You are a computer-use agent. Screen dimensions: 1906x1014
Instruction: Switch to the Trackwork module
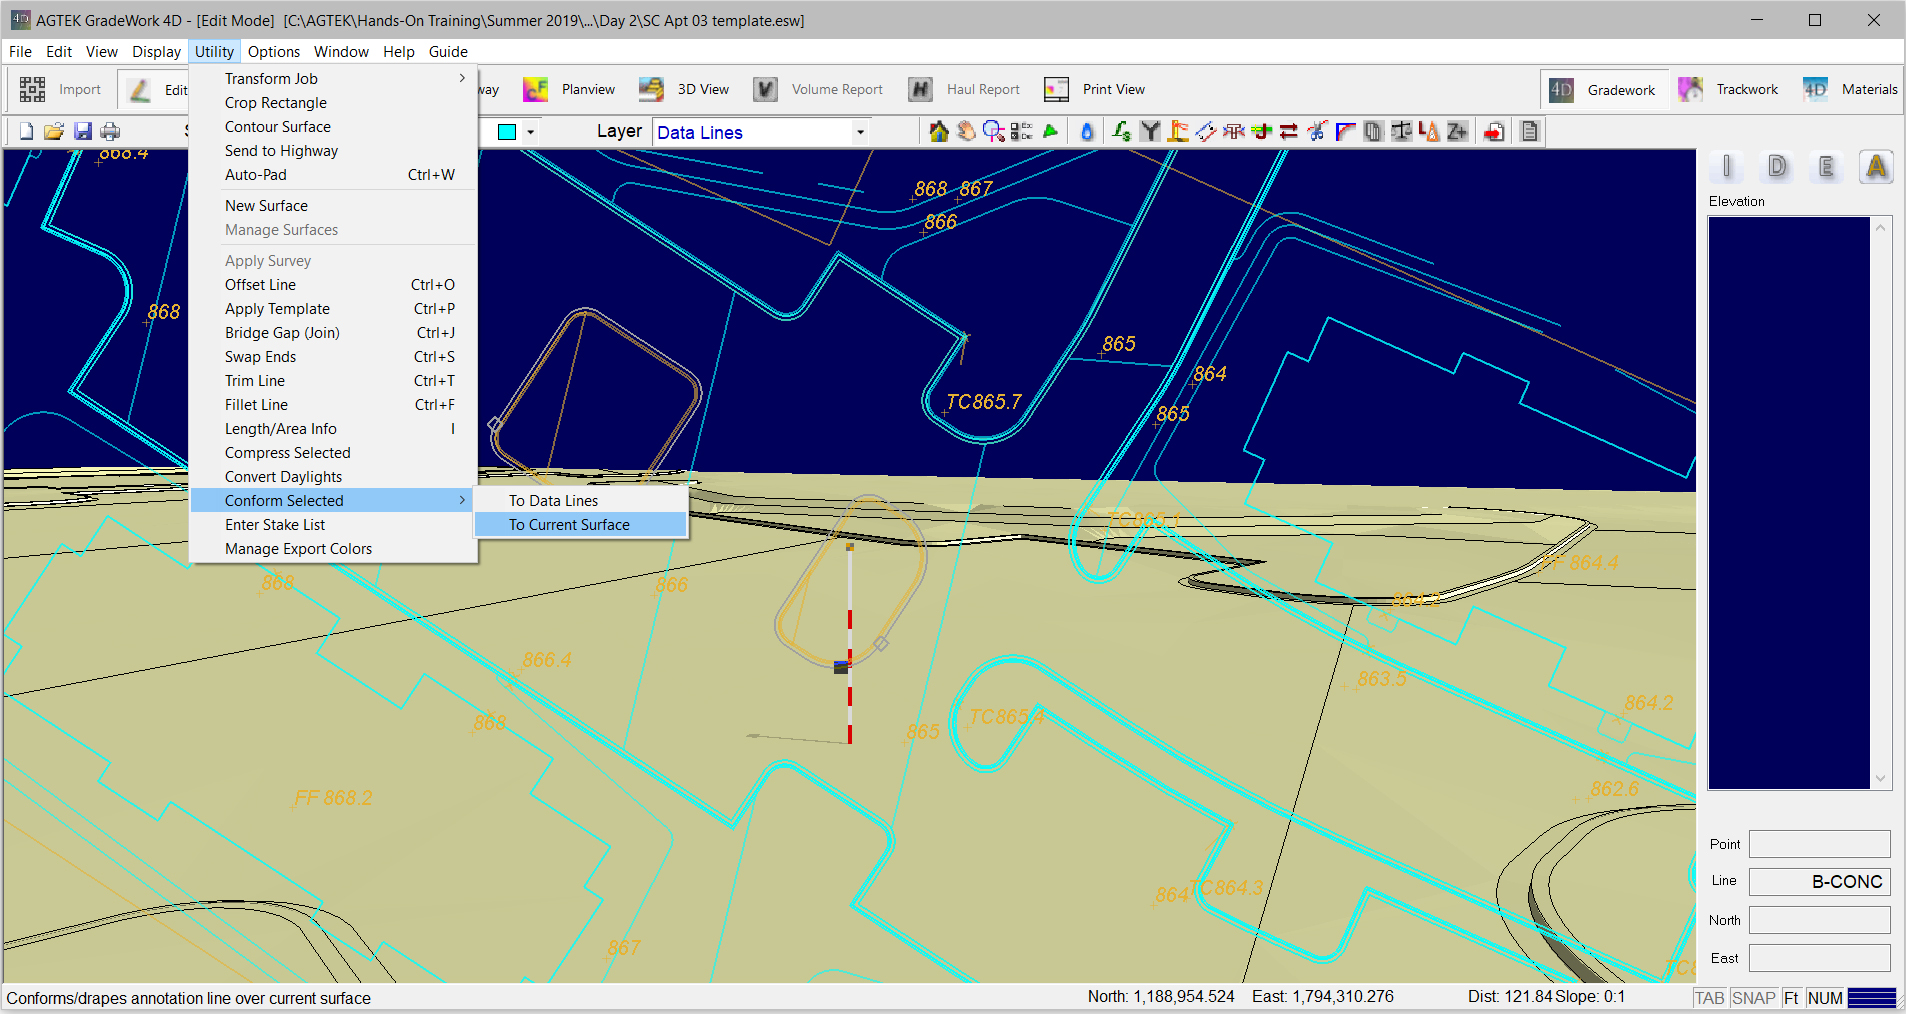click(x=1729, y=89)
